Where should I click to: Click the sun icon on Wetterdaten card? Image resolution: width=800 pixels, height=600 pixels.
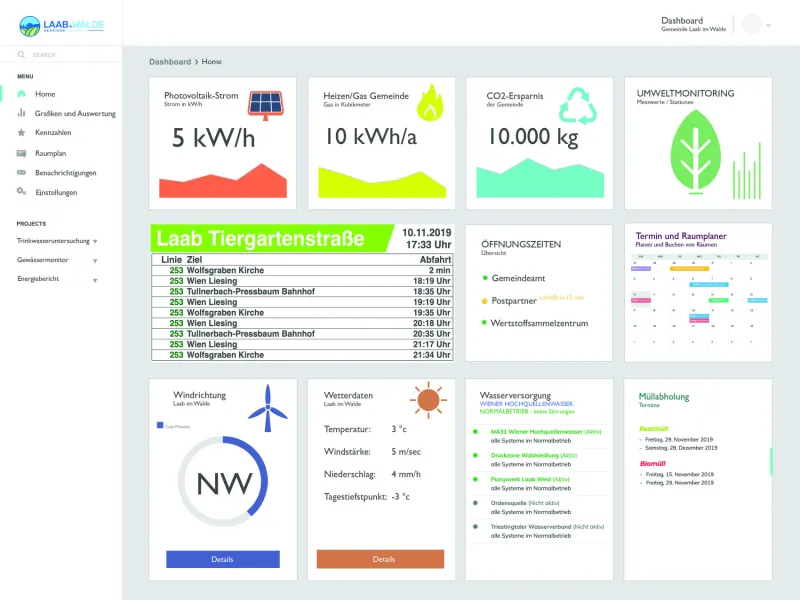coord(427,400)
